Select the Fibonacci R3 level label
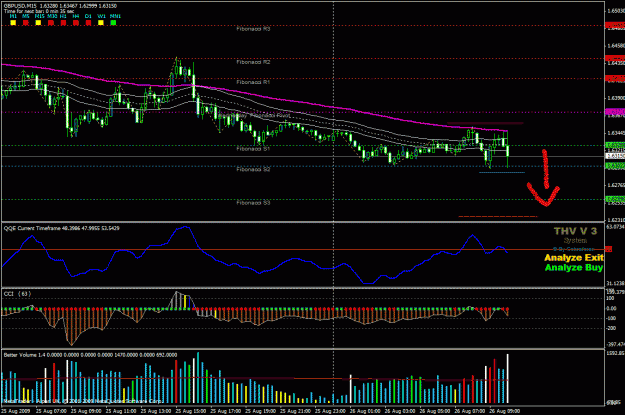This screenshot has width=625, height=415. coord(253,29)
